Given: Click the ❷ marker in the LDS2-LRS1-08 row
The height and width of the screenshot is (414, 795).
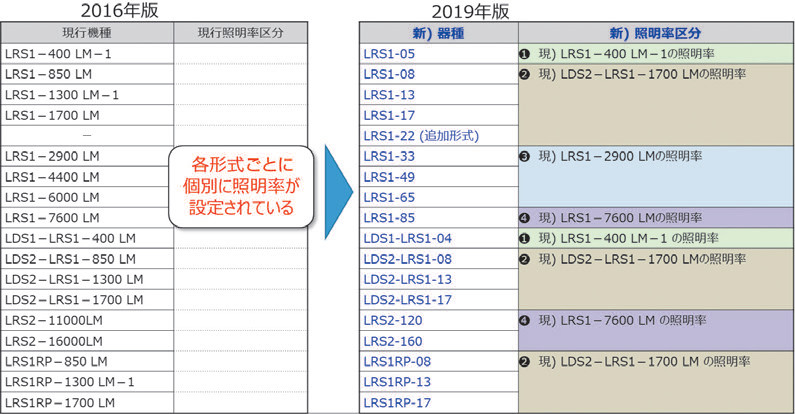Looking at the screenshot, I should (525, 259).
